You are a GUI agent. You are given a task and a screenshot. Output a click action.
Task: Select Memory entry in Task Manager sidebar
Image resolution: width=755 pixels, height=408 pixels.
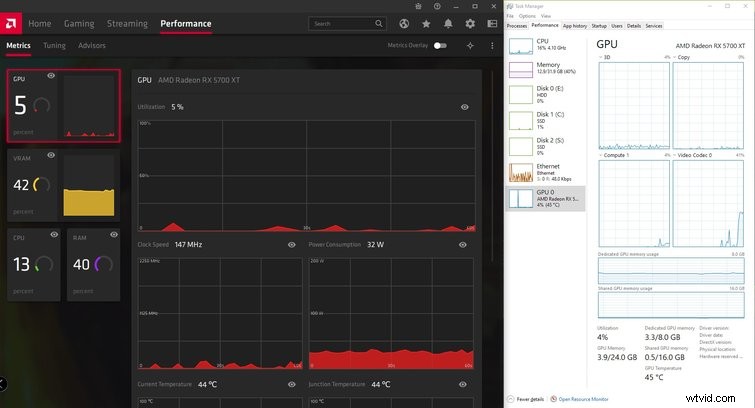(x=546, y=68)
